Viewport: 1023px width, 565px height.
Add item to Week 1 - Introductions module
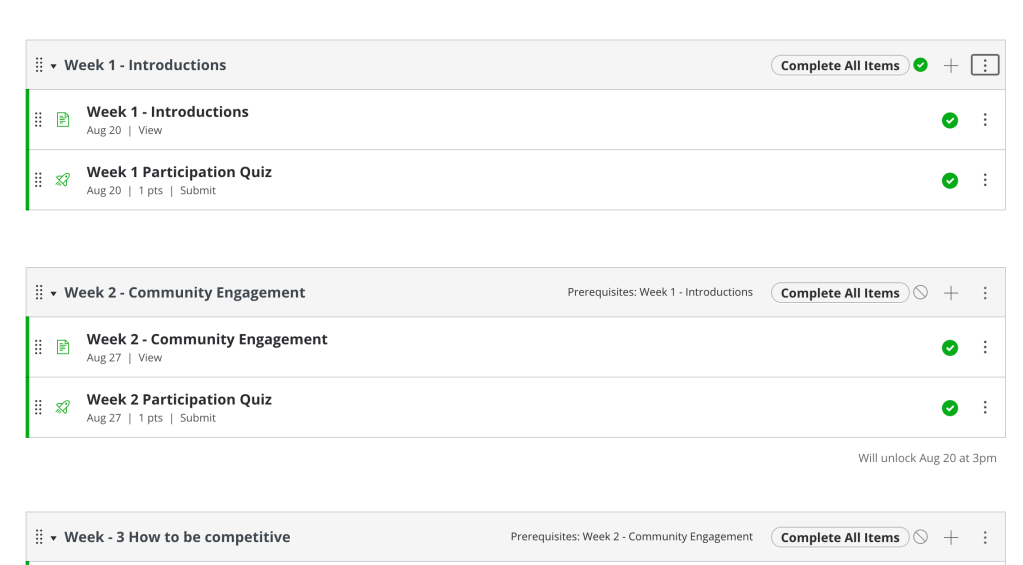click(951, 65)
